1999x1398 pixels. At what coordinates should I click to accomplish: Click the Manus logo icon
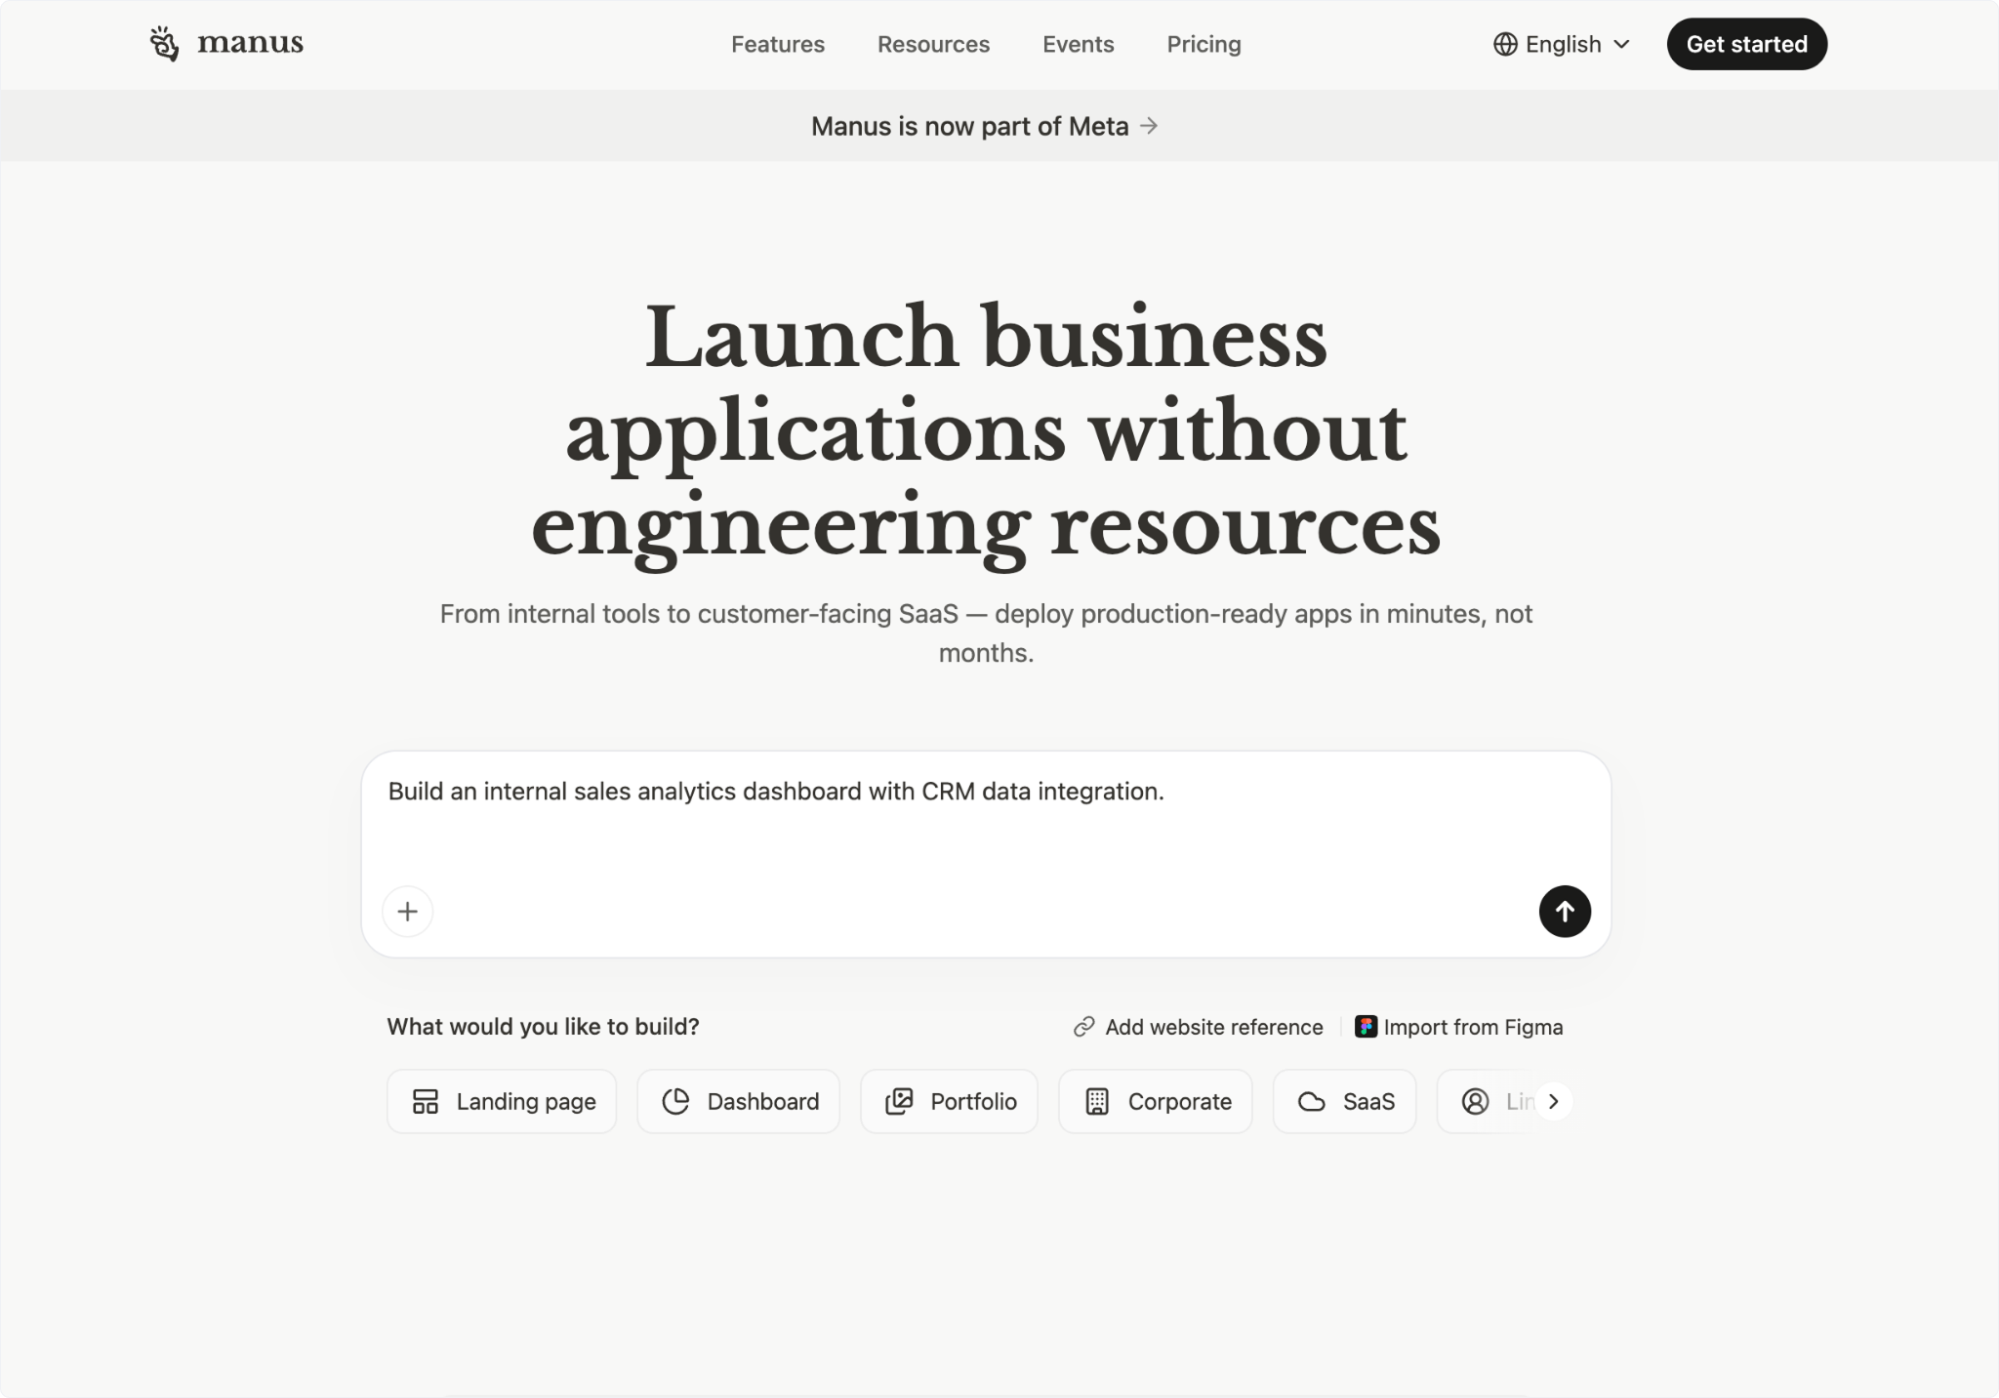click(x=163, y=43)
